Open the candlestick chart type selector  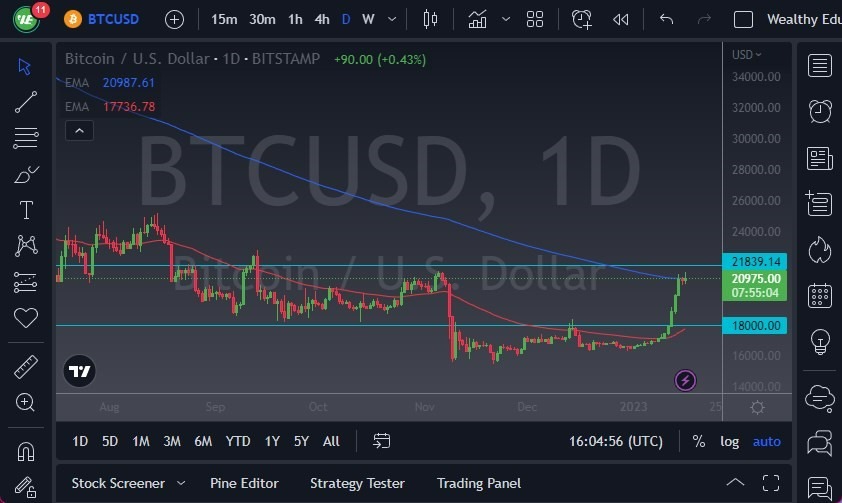430,19
